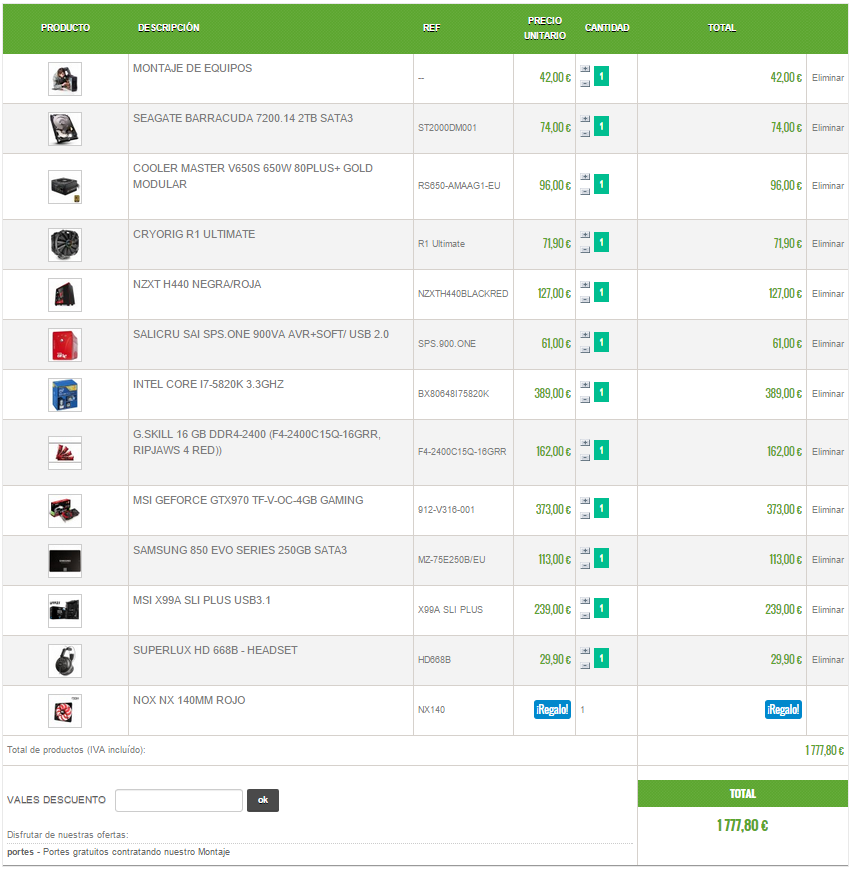Image resolution: width=853 pixels, height=869 pixels.
Task: Decrease quantity of Cooler Master V650S
Action: point(585,192)
